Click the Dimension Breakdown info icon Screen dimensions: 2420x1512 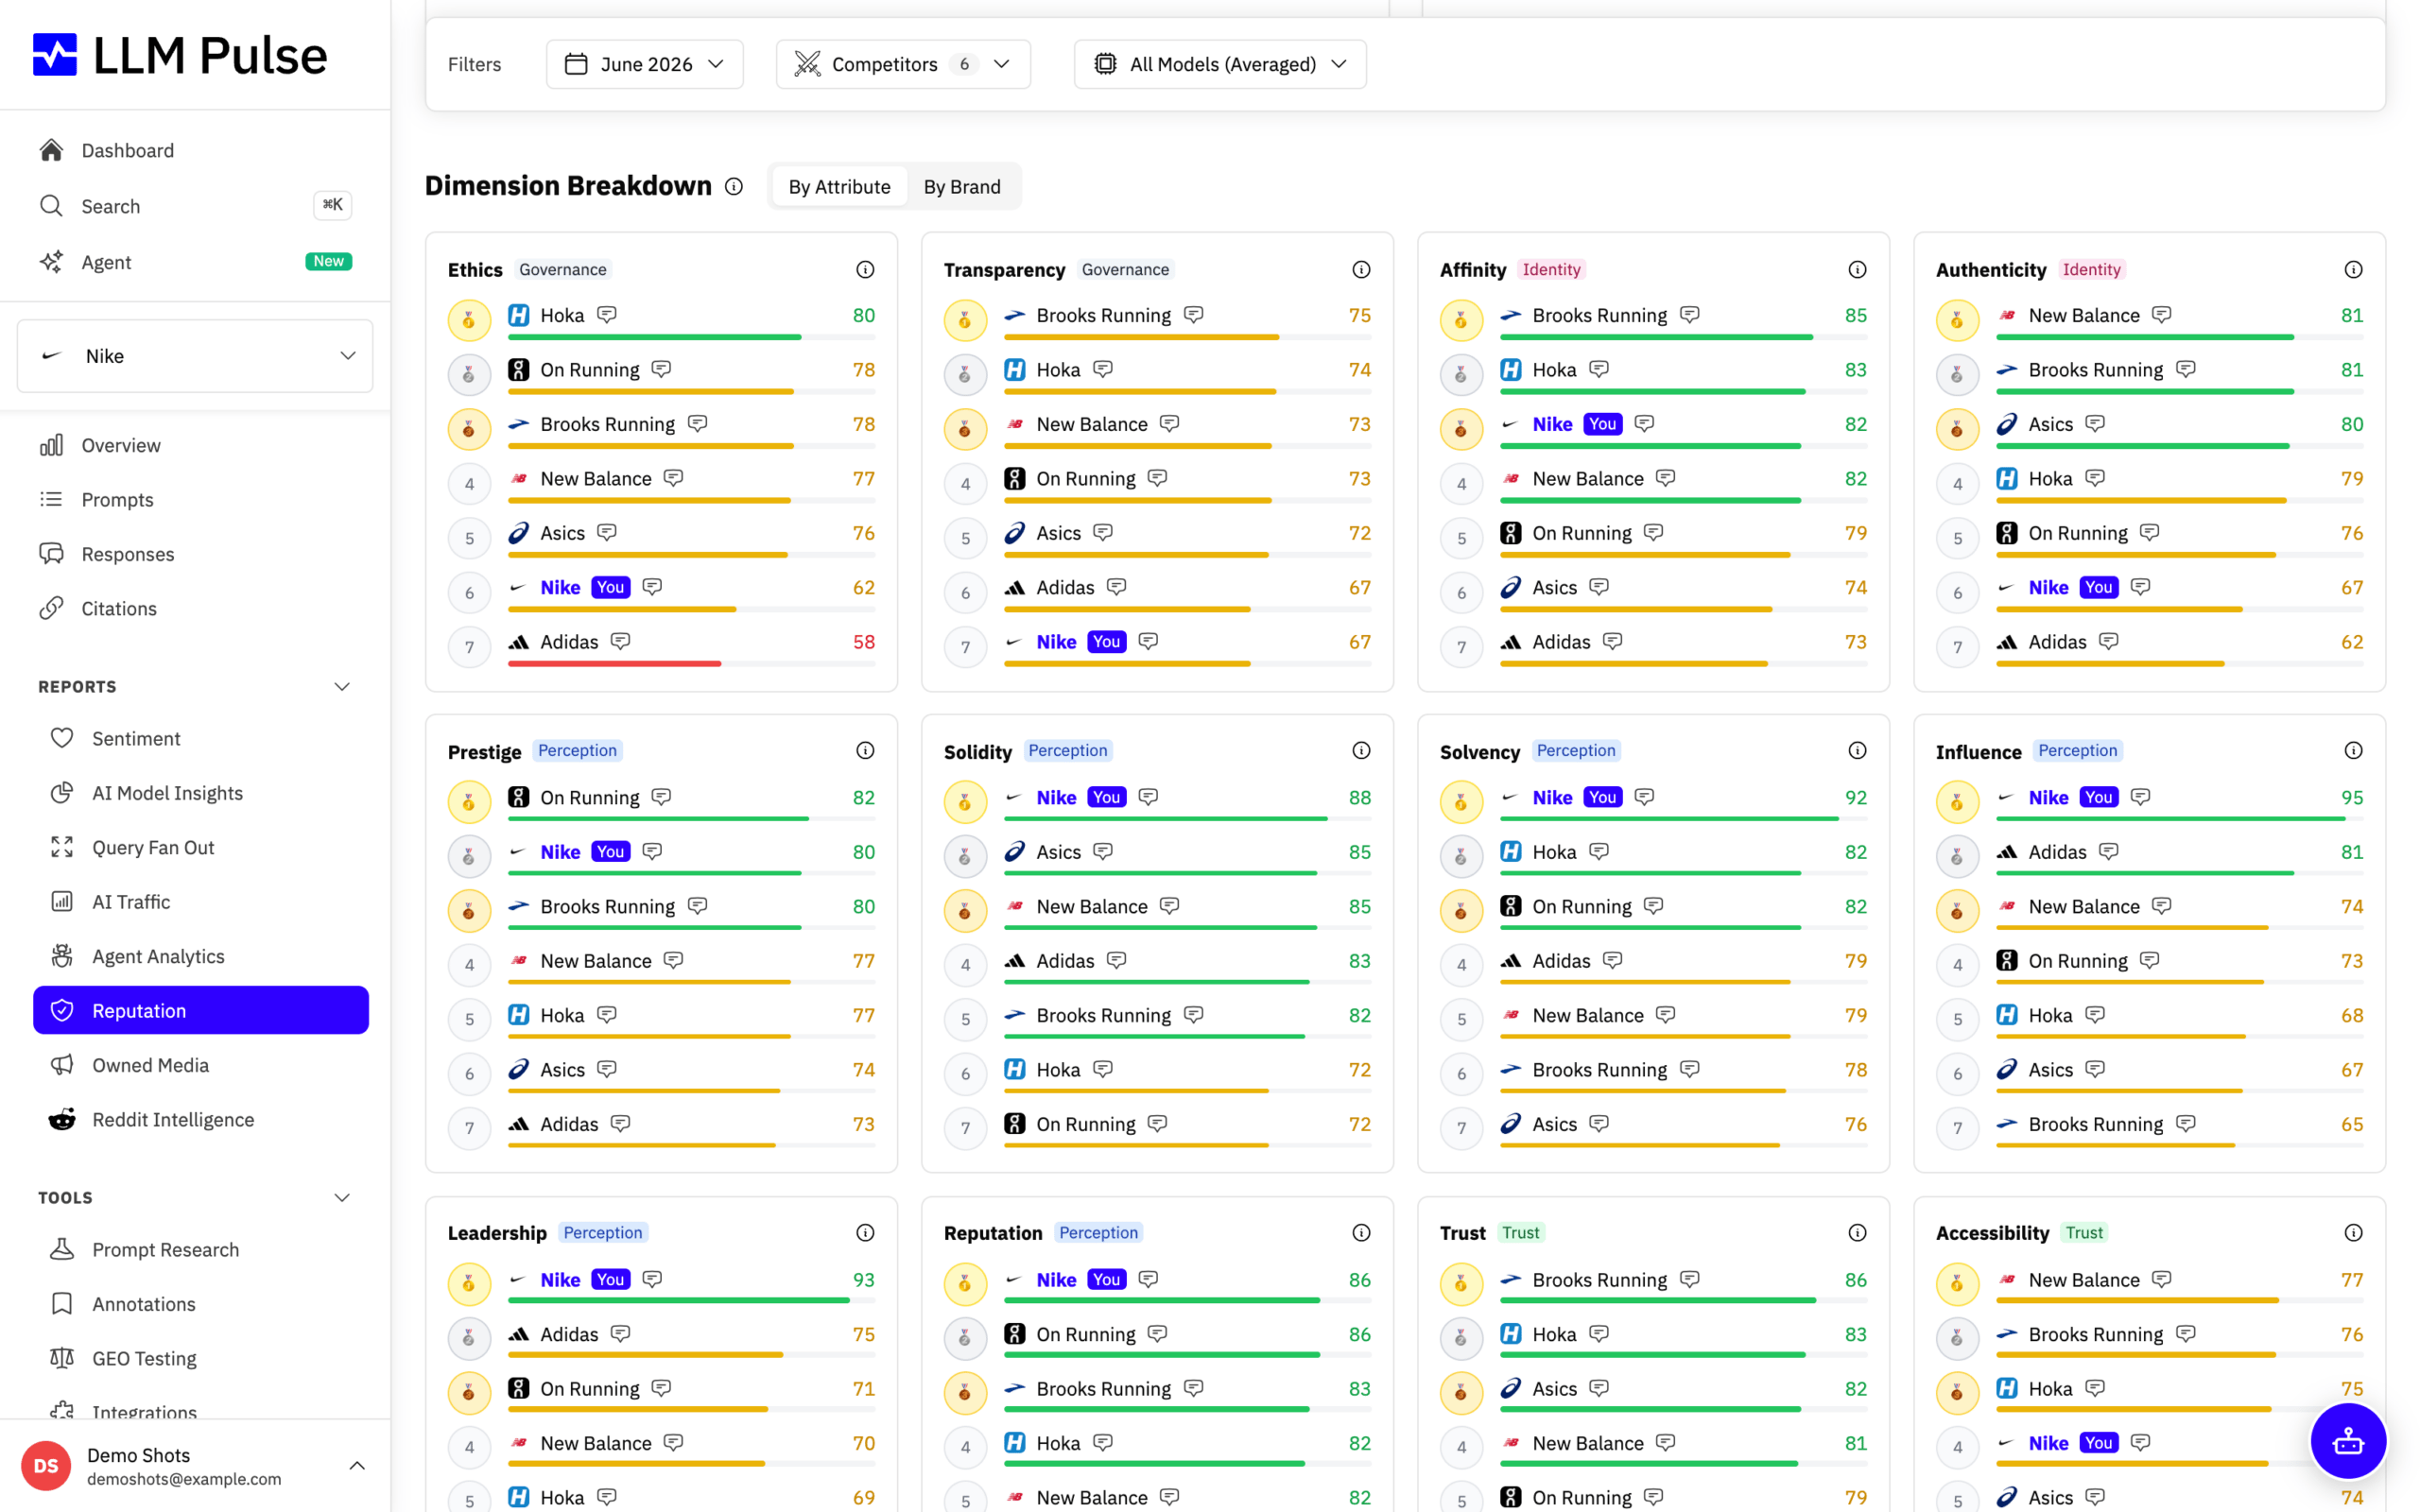[734, 187]
